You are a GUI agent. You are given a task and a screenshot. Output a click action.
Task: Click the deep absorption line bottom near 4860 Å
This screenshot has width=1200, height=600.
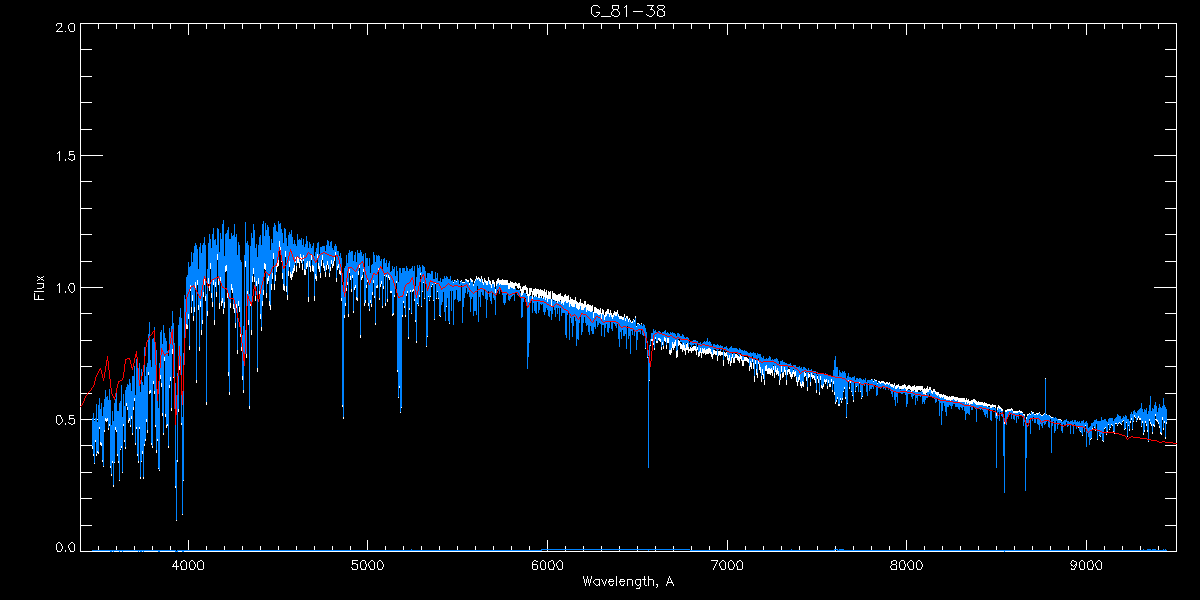(343, 416)
